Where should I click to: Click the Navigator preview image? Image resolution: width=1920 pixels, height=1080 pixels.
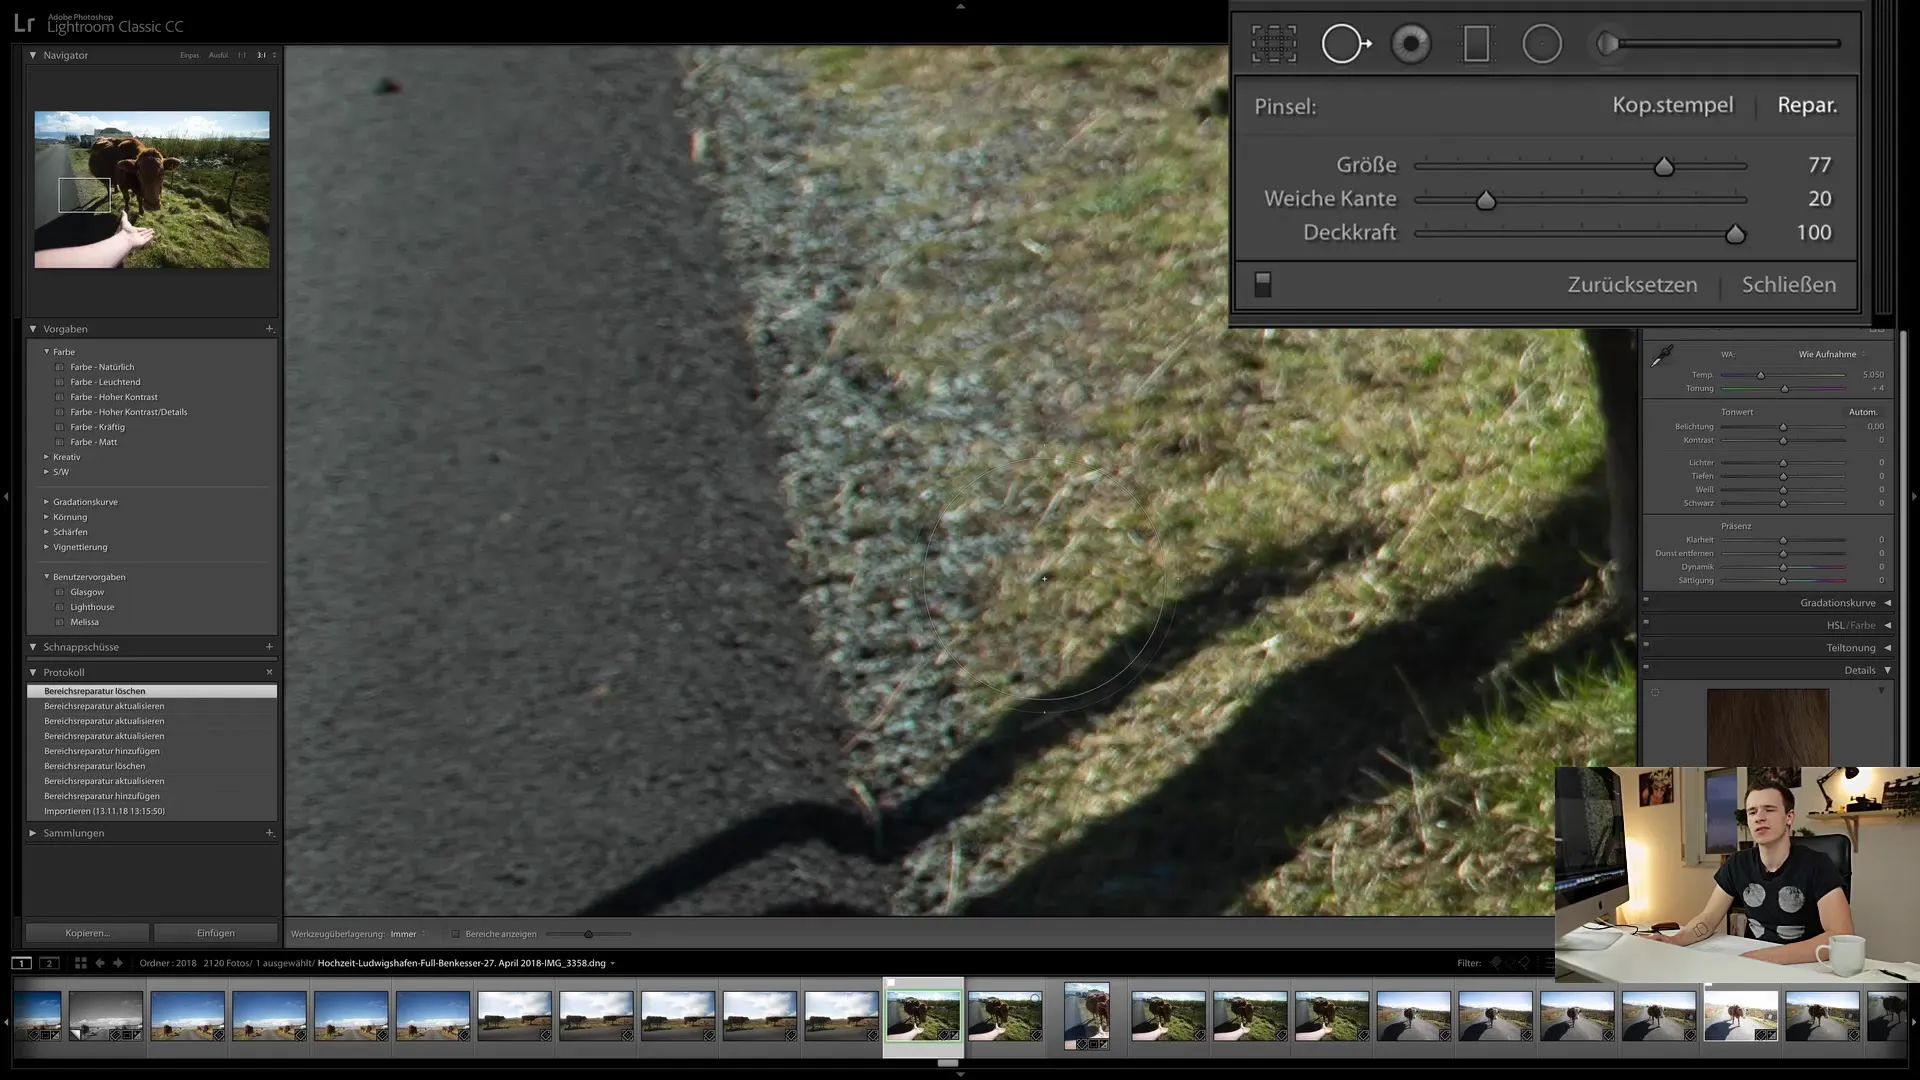[152, 189]
